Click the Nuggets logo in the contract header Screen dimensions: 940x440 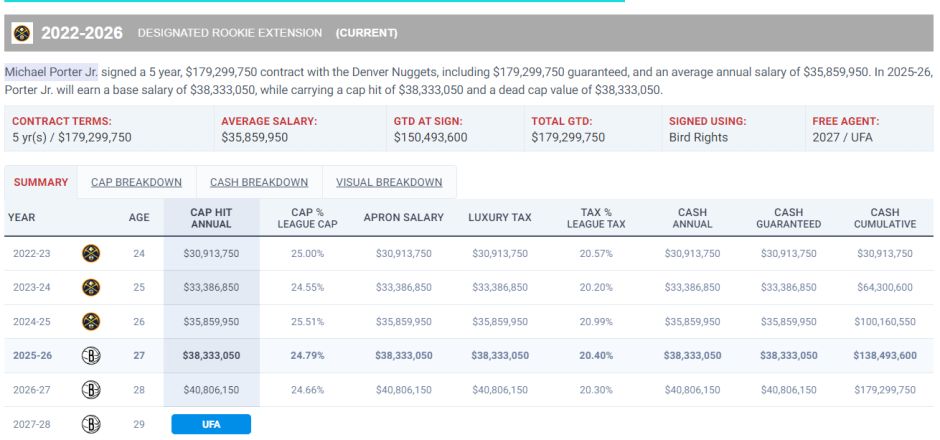coord(22,33)
